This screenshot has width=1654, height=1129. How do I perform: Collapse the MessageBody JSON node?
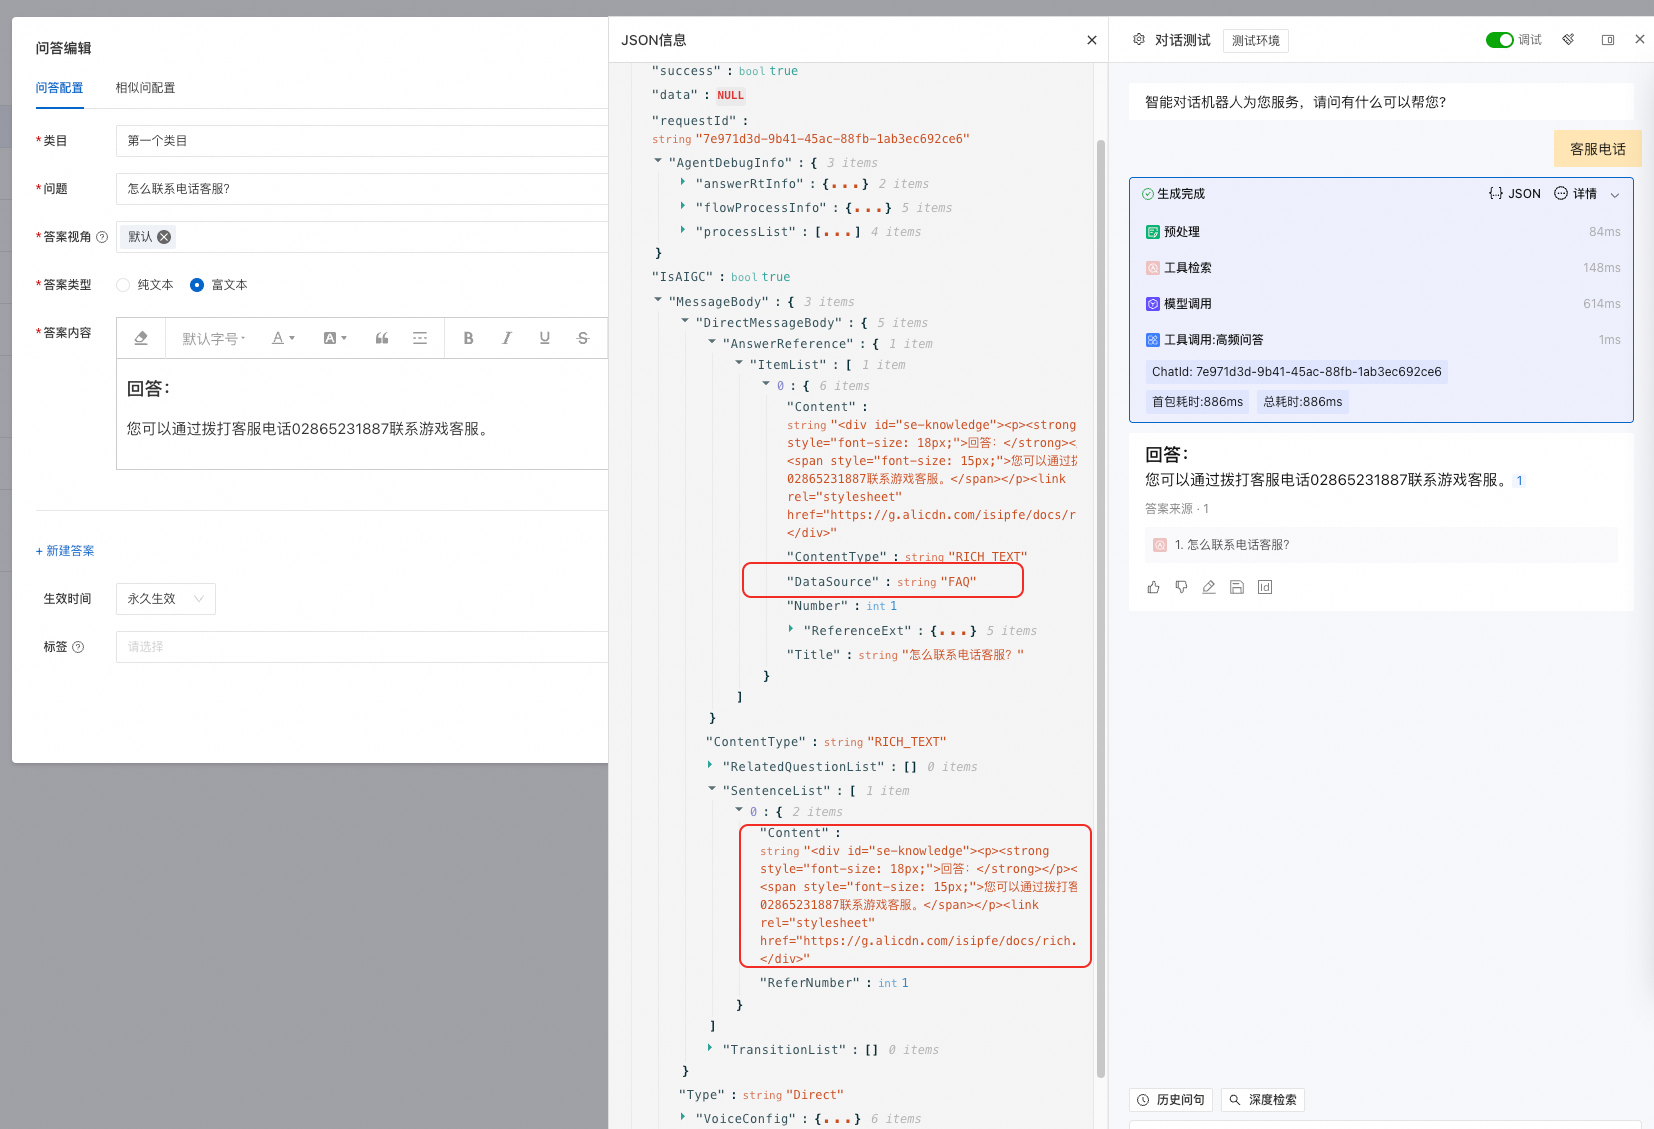coord(658,300)
